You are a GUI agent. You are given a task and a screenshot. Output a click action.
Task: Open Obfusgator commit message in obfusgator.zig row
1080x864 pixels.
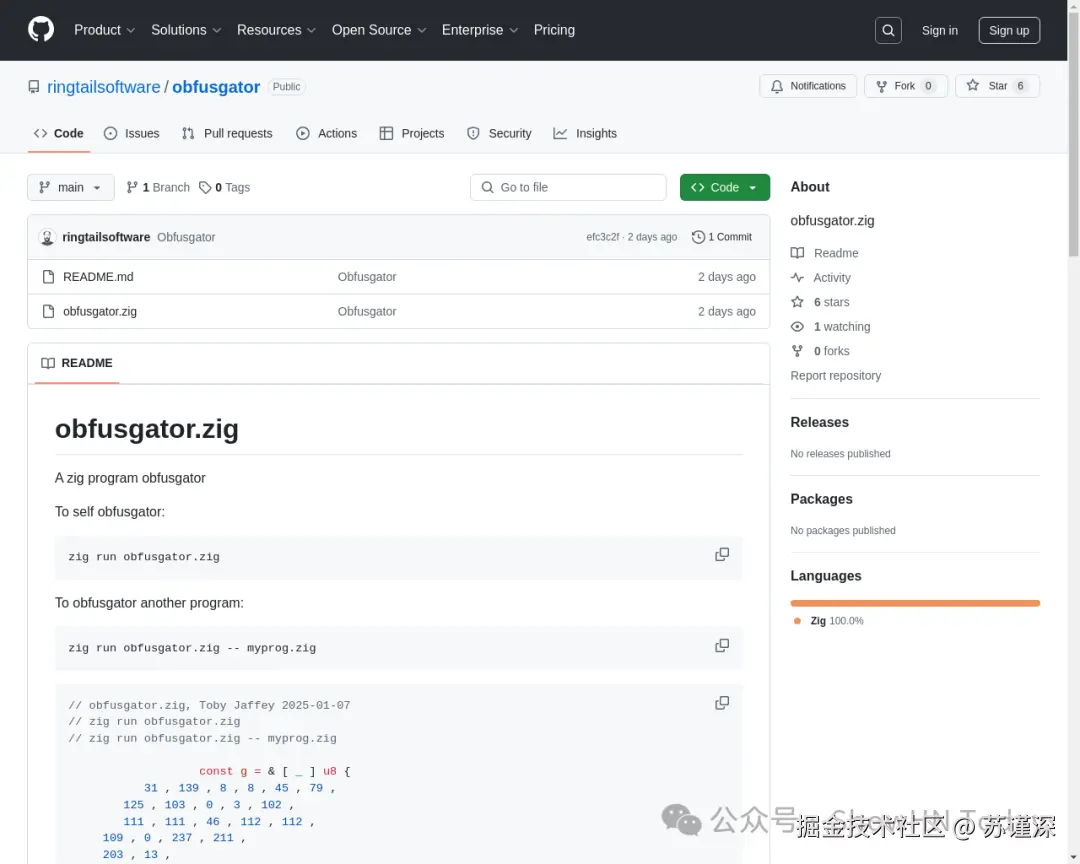pyautogui.click(x=367, y=311)
